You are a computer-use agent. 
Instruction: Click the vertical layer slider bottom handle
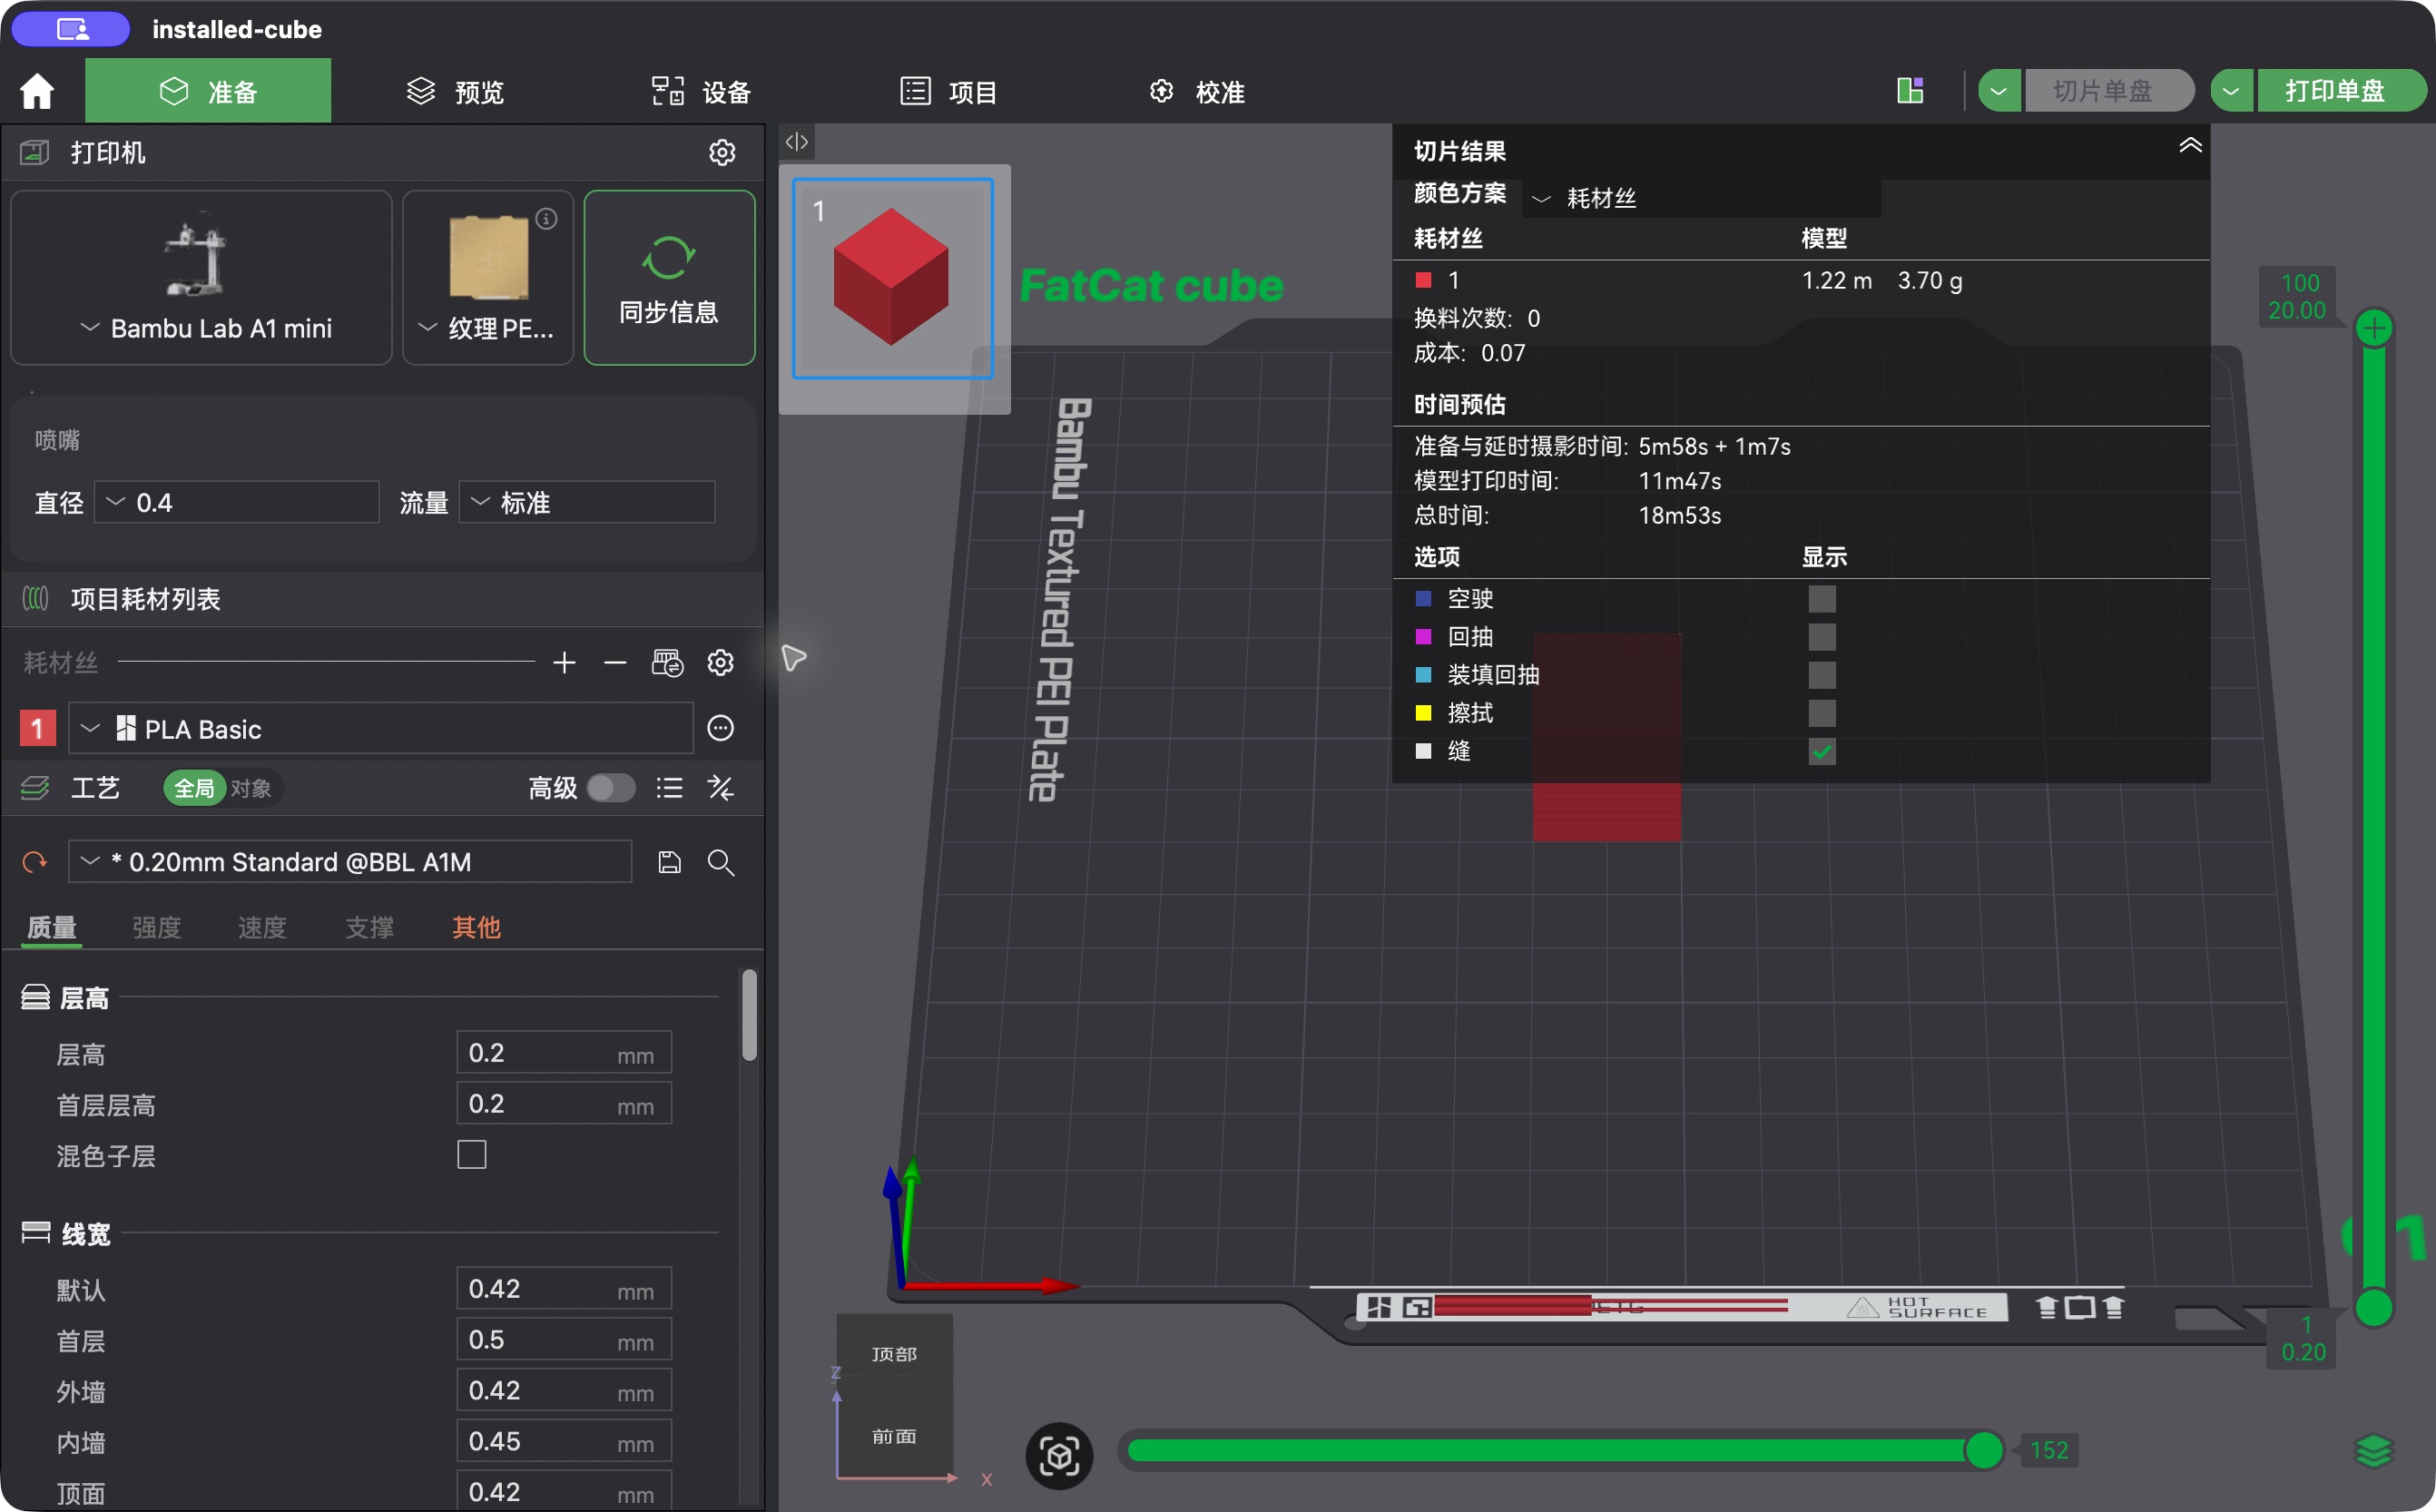pyautogui.click(x=2373, y=1307)
